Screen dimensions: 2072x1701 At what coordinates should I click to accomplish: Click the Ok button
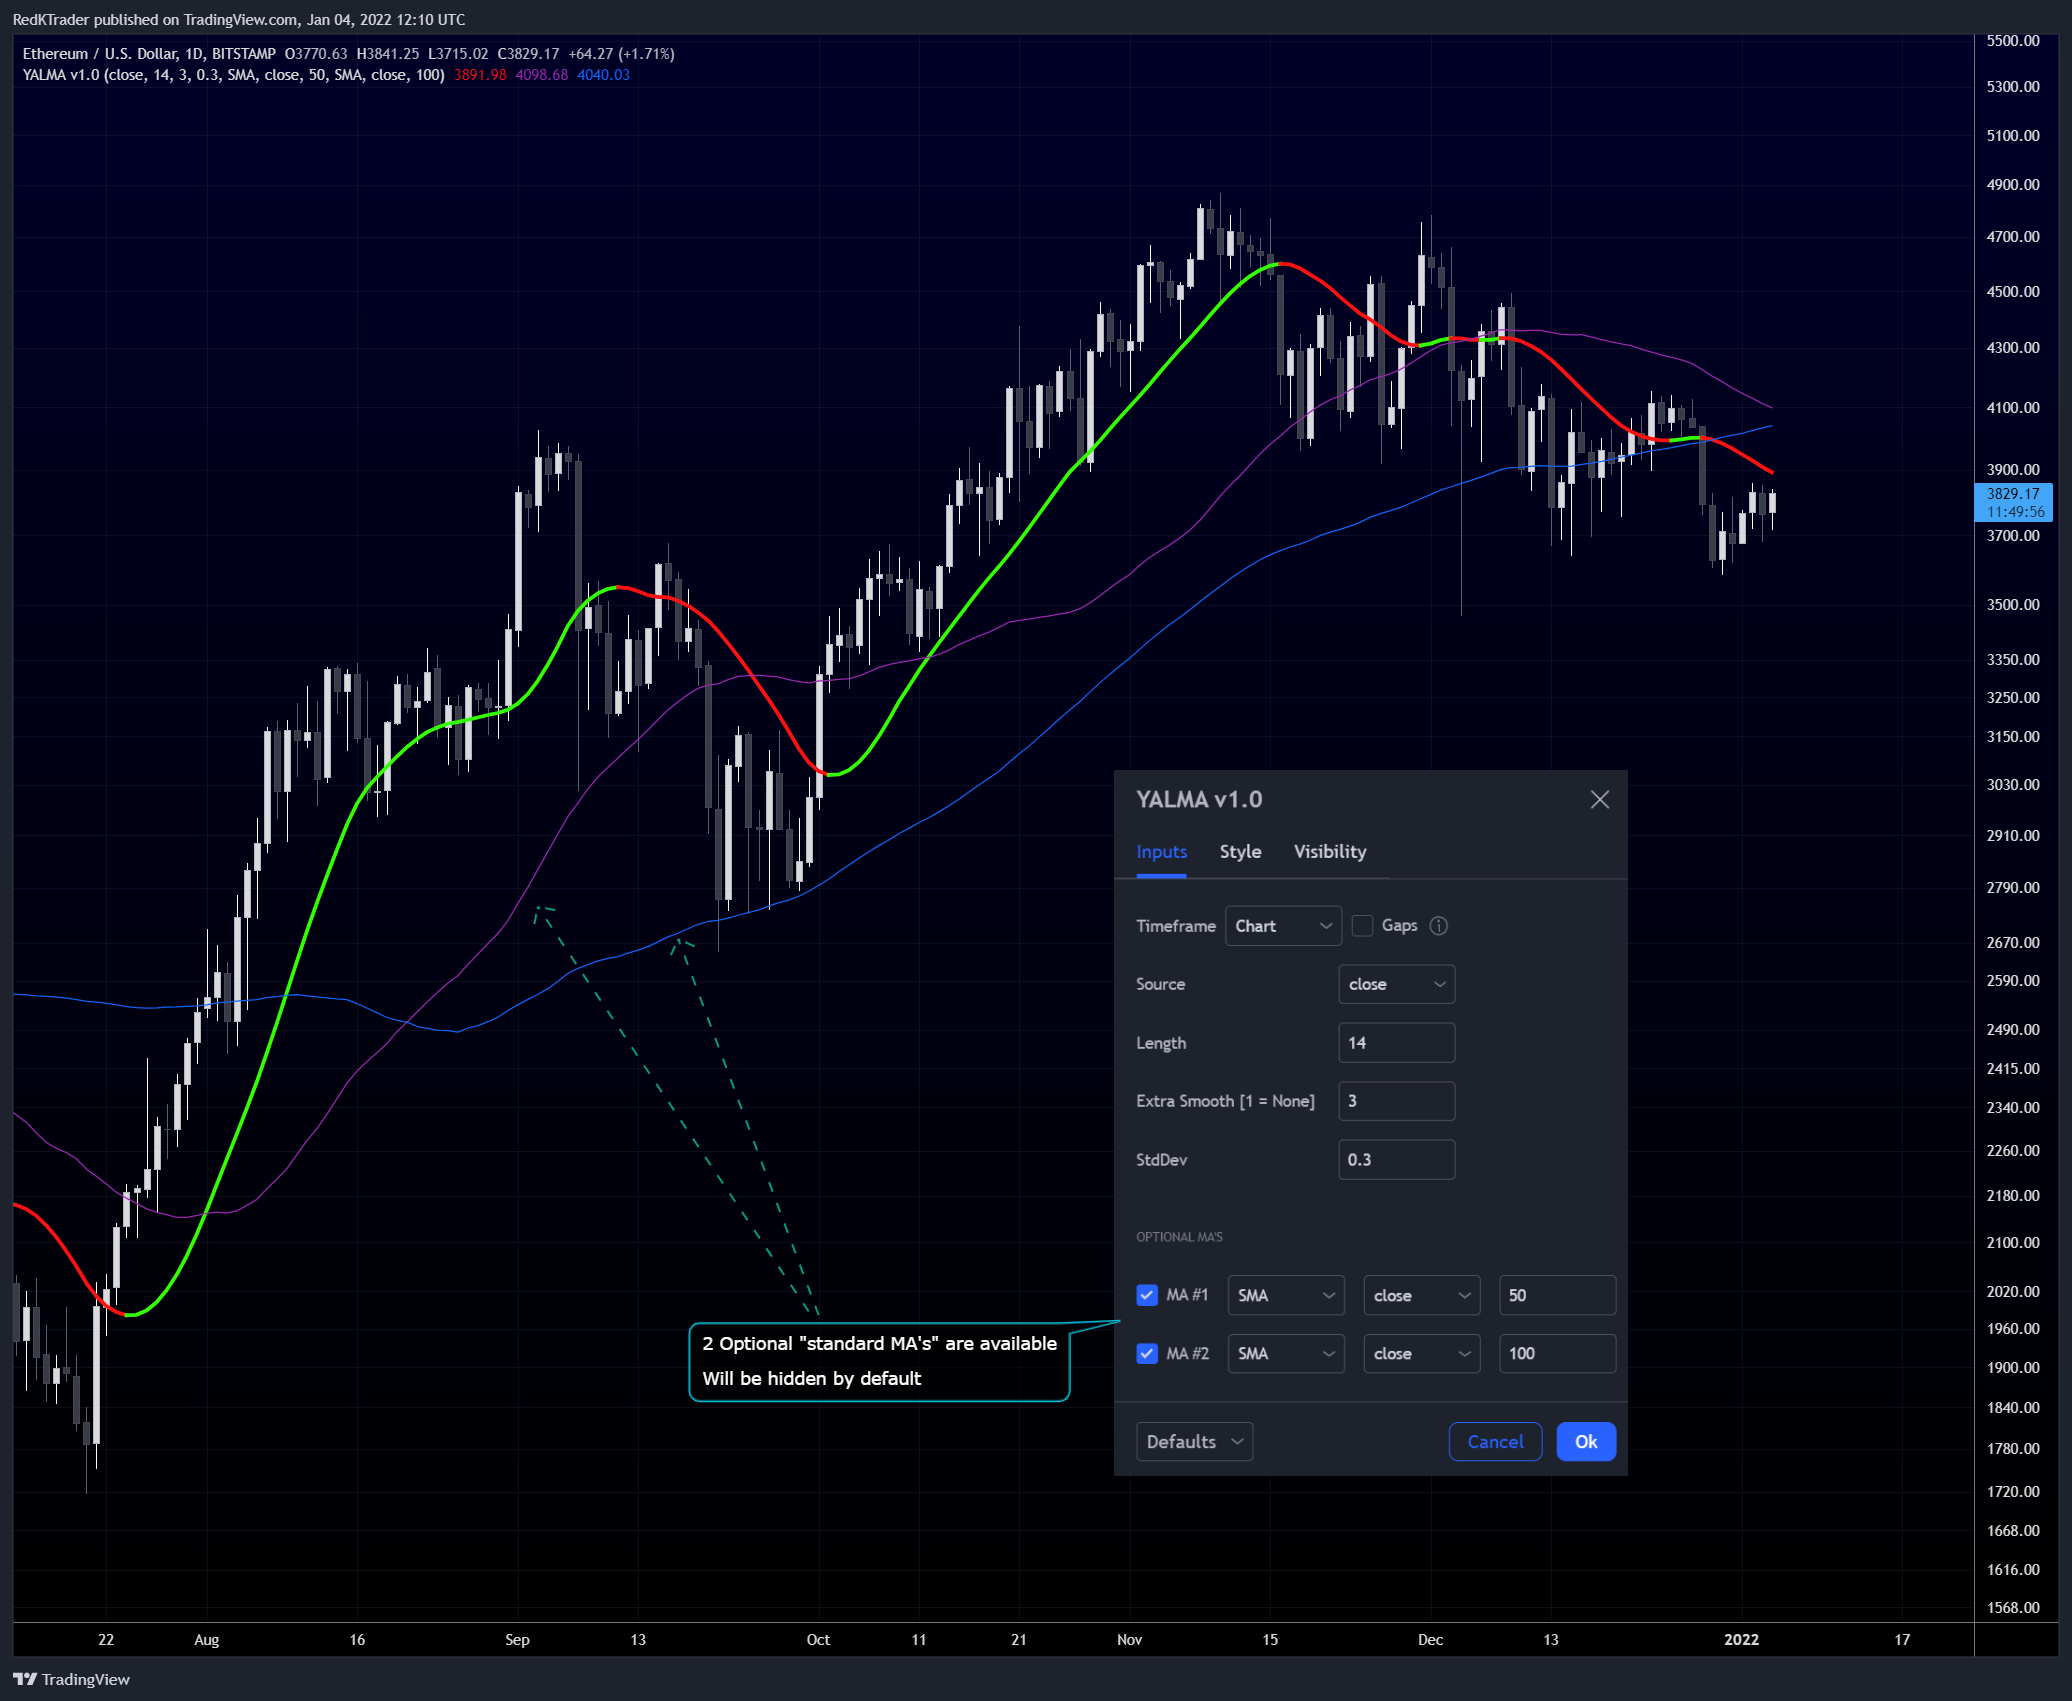pyautogui.click(x=1585, y=1441)
